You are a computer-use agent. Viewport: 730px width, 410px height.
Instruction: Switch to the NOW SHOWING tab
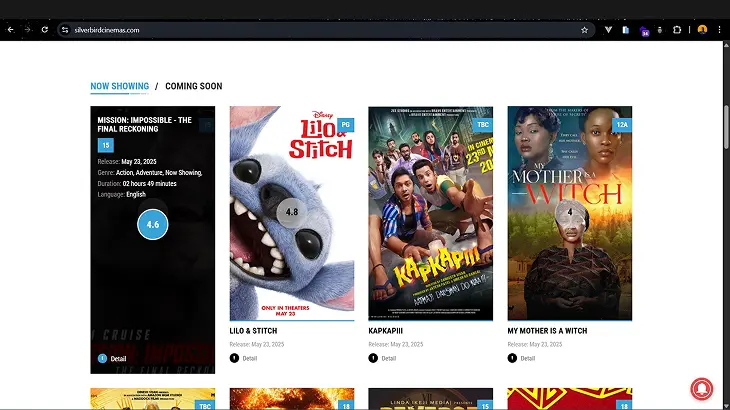[x=120, y=86]
